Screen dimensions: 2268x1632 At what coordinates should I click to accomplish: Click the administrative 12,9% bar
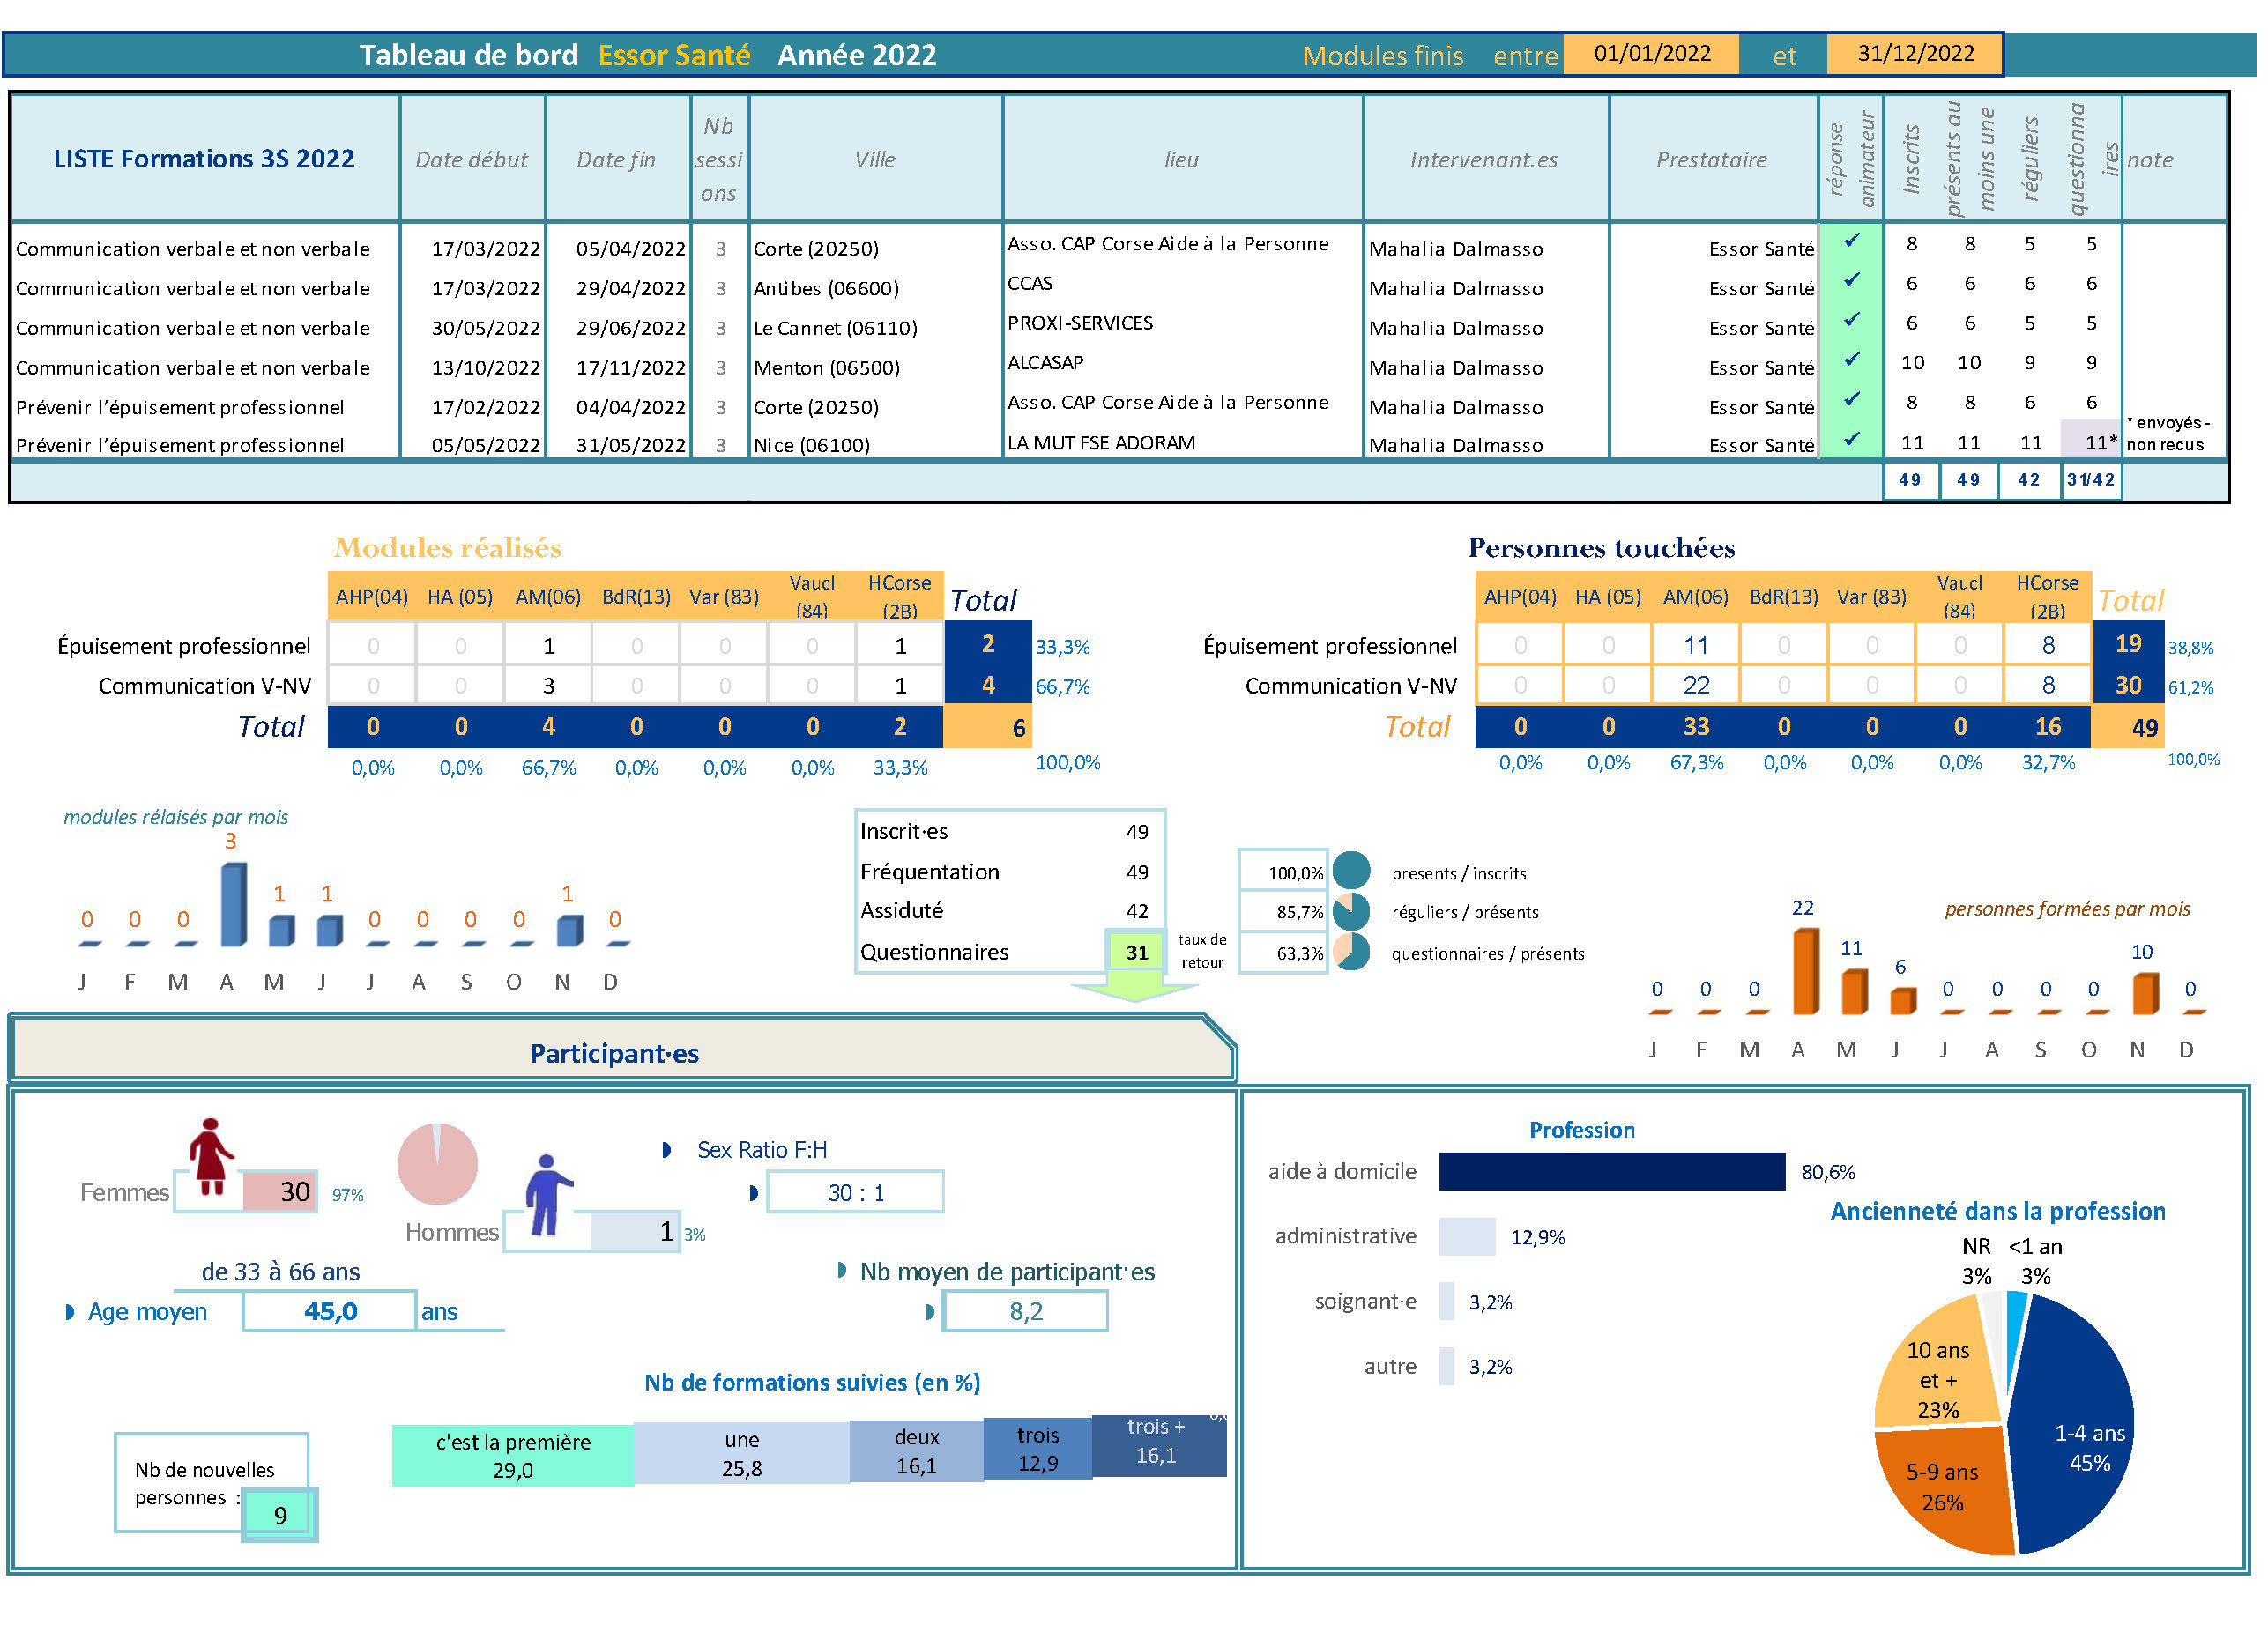1466,1236
